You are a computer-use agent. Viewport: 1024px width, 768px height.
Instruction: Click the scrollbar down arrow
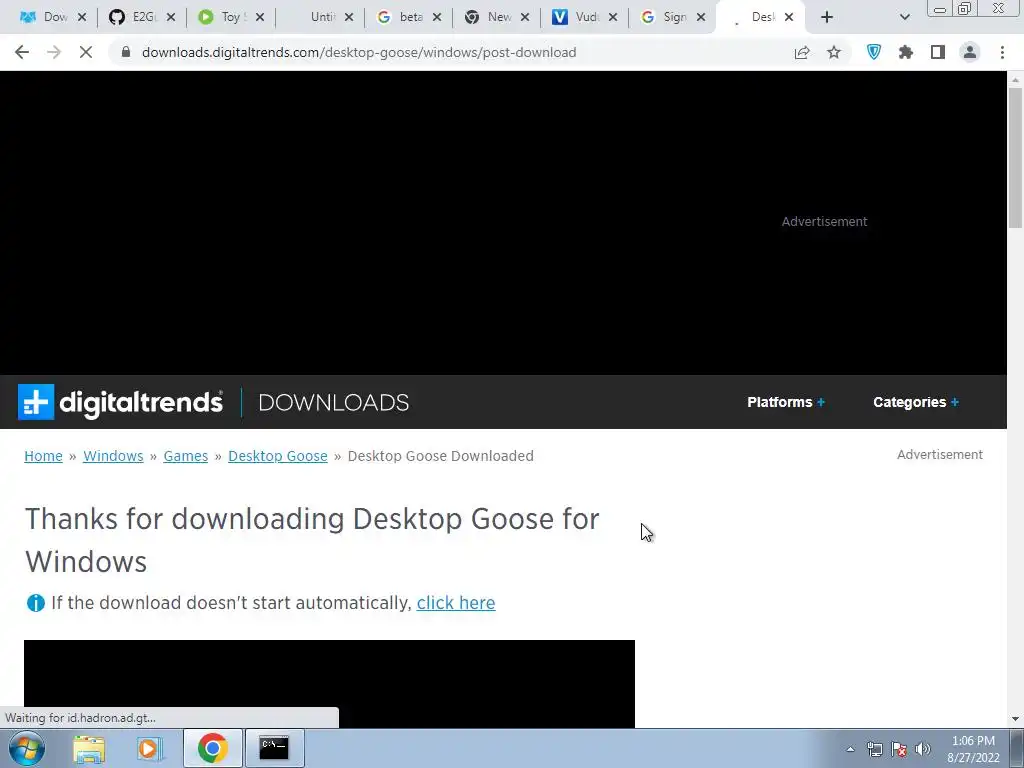pos(1015,719)
